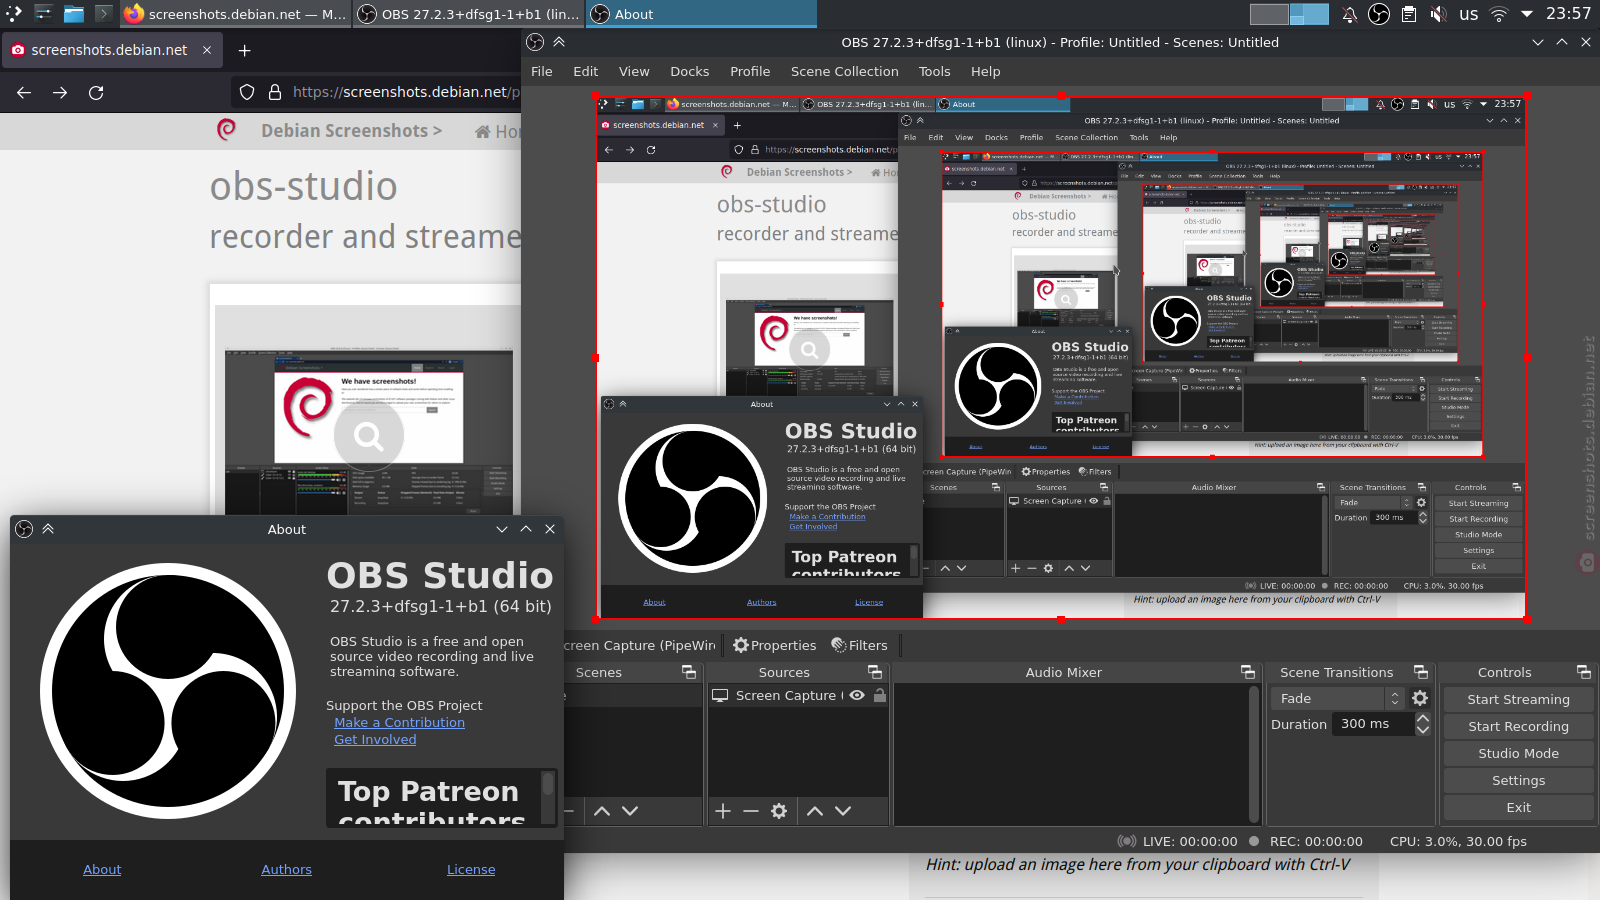This screenshot has width=1600, height=900.
Task: Open the Scene Collection menu
Action: (x=844, y=72)
